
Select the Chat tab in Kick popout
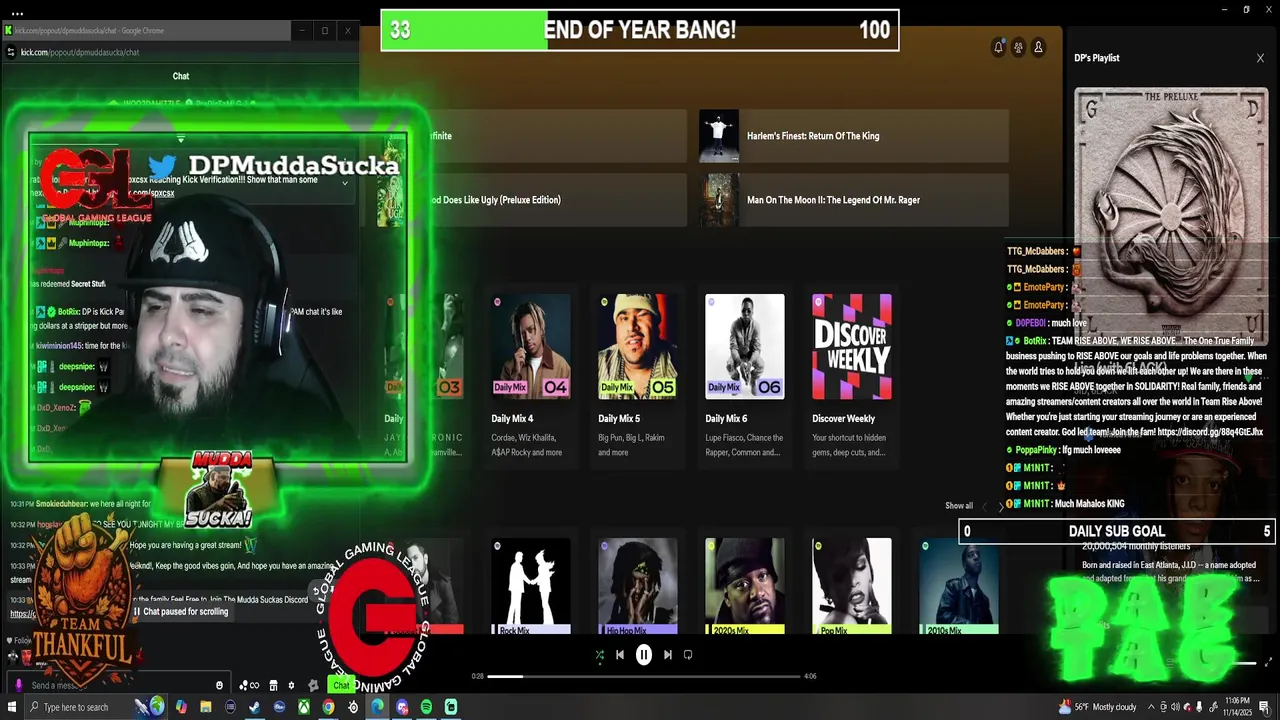coord(181,76)
